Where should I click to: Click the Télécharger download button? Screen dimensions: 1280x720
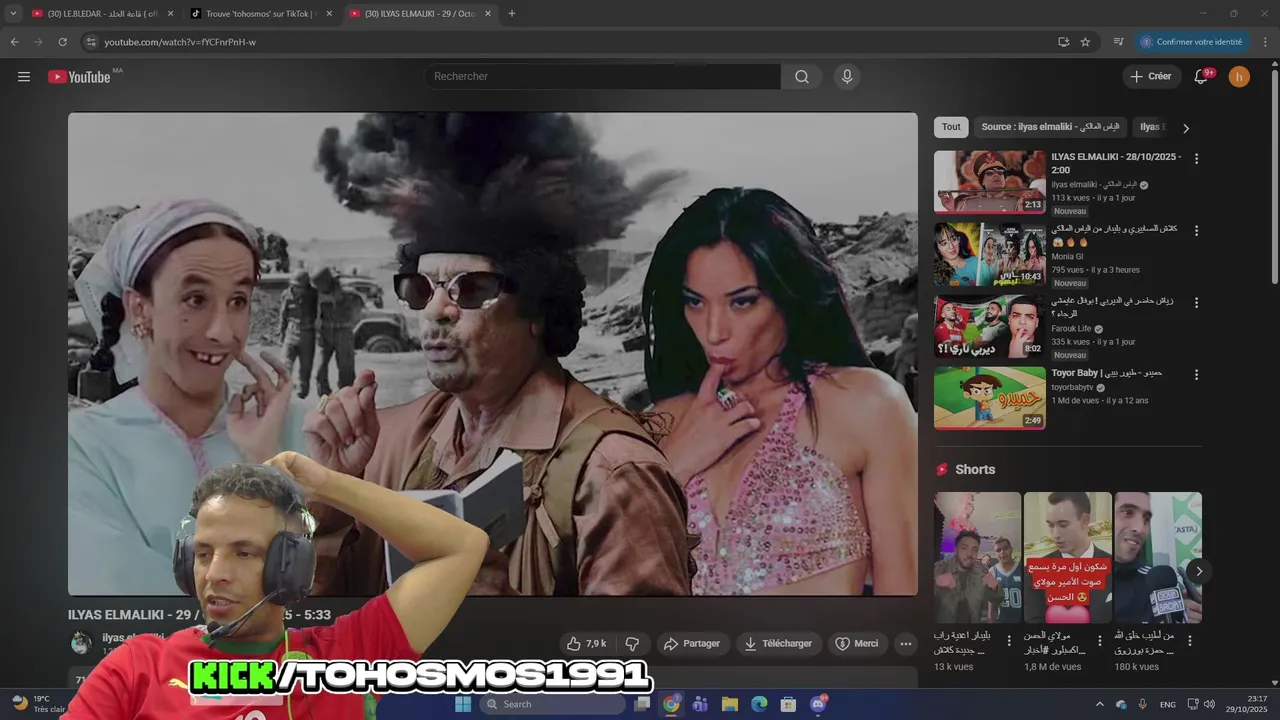tap(778, 644)
